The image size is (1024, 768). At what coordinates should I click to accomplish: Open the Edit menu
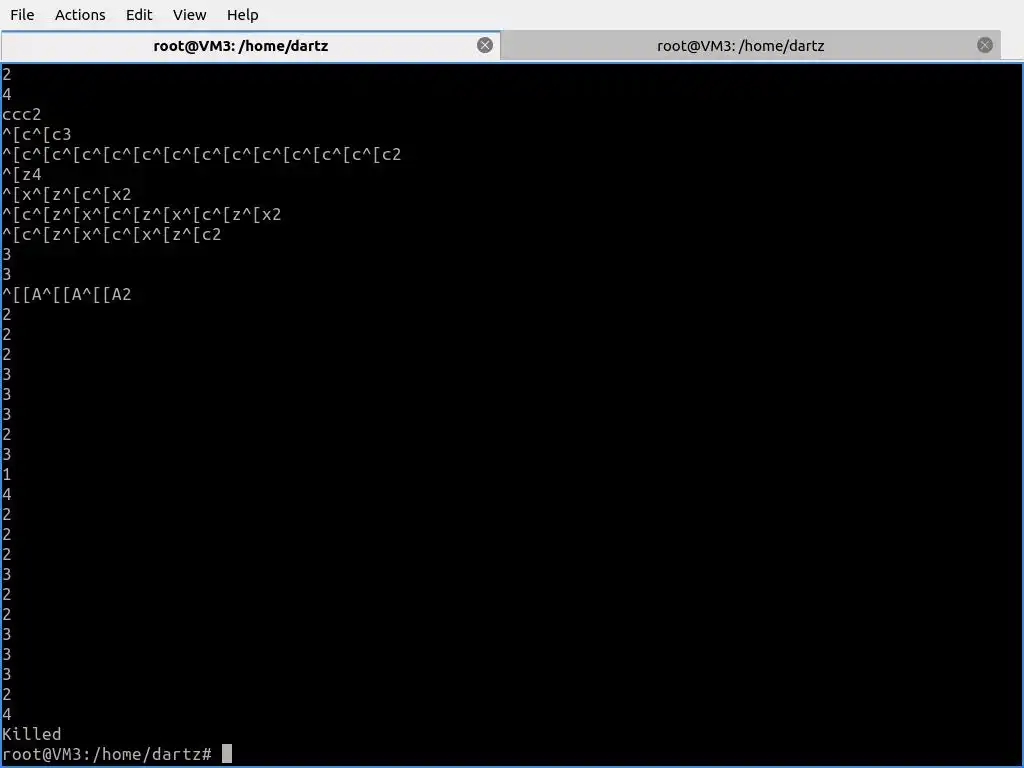(x=138, y=14)
